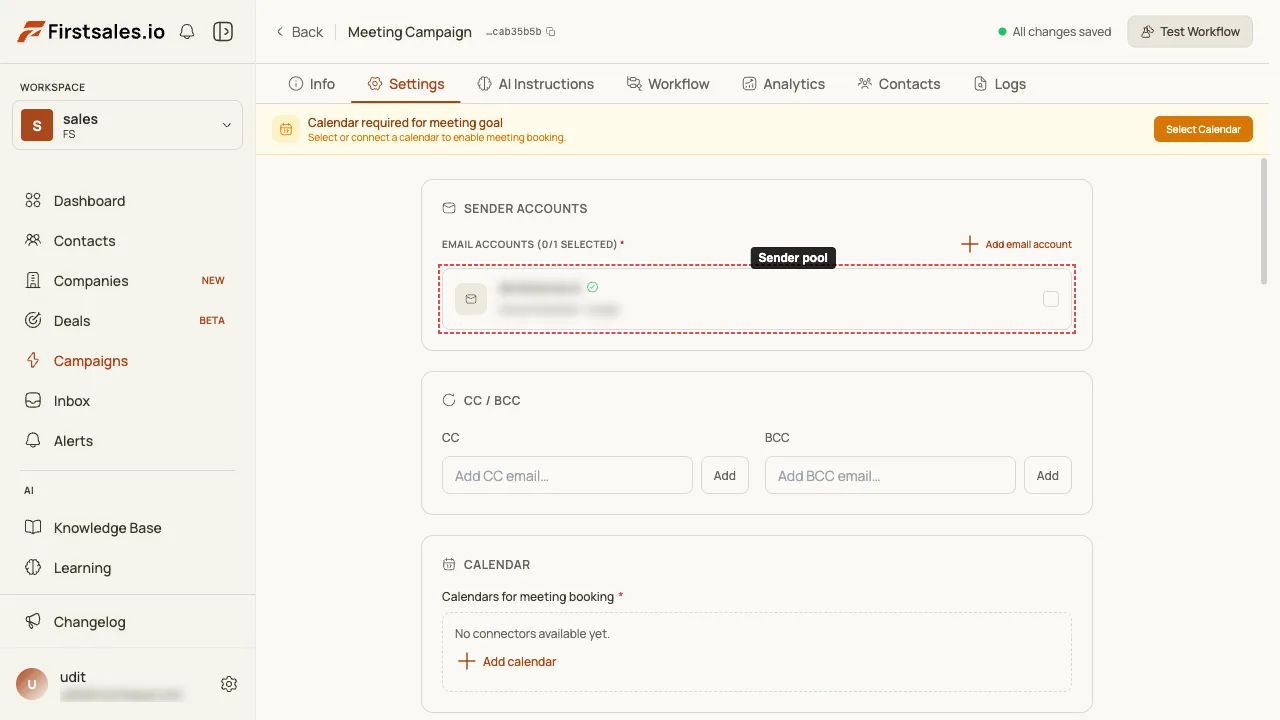Click Select Calendar button
The height and width of the screenshot is (720, 1280).
click(x=1203, y=129)
